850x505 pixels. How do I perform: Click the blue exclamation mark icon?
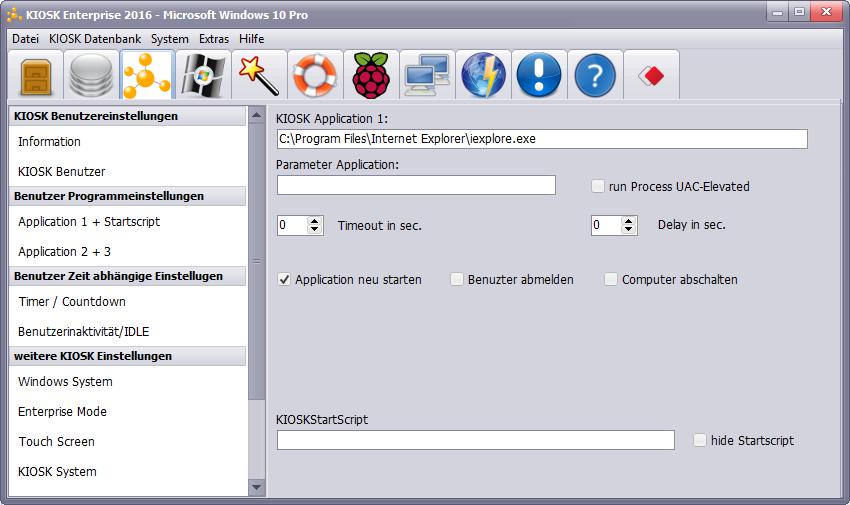(x=539, y=76)
